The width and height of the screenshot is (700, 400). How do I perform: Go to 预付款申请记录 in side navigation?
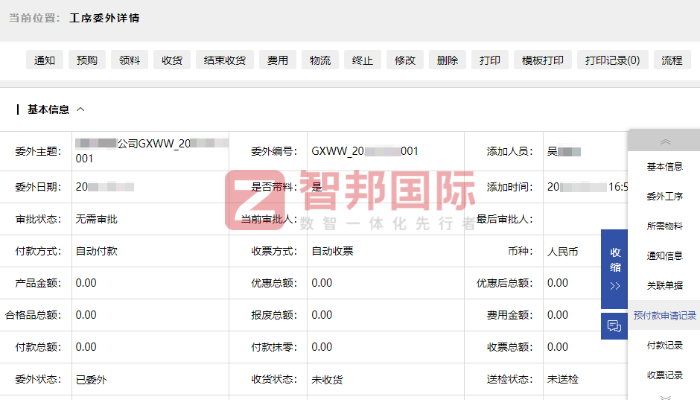pyautogui.click(x=665, y=315)
